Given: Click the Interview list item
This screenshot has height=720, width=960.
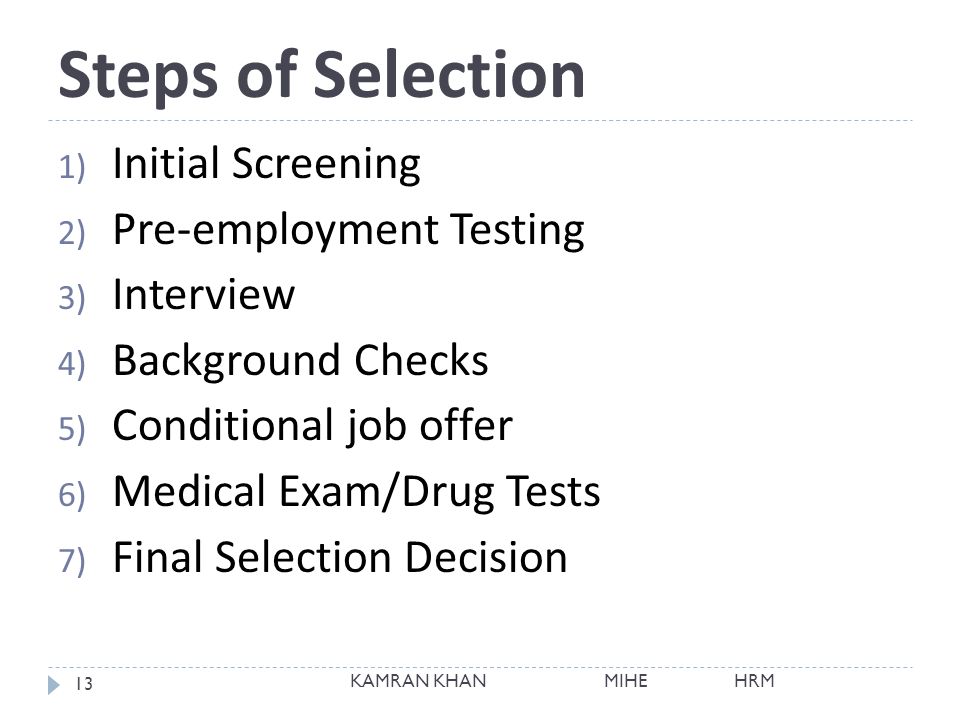Looking at the screenshot, I should coord(204,294).
